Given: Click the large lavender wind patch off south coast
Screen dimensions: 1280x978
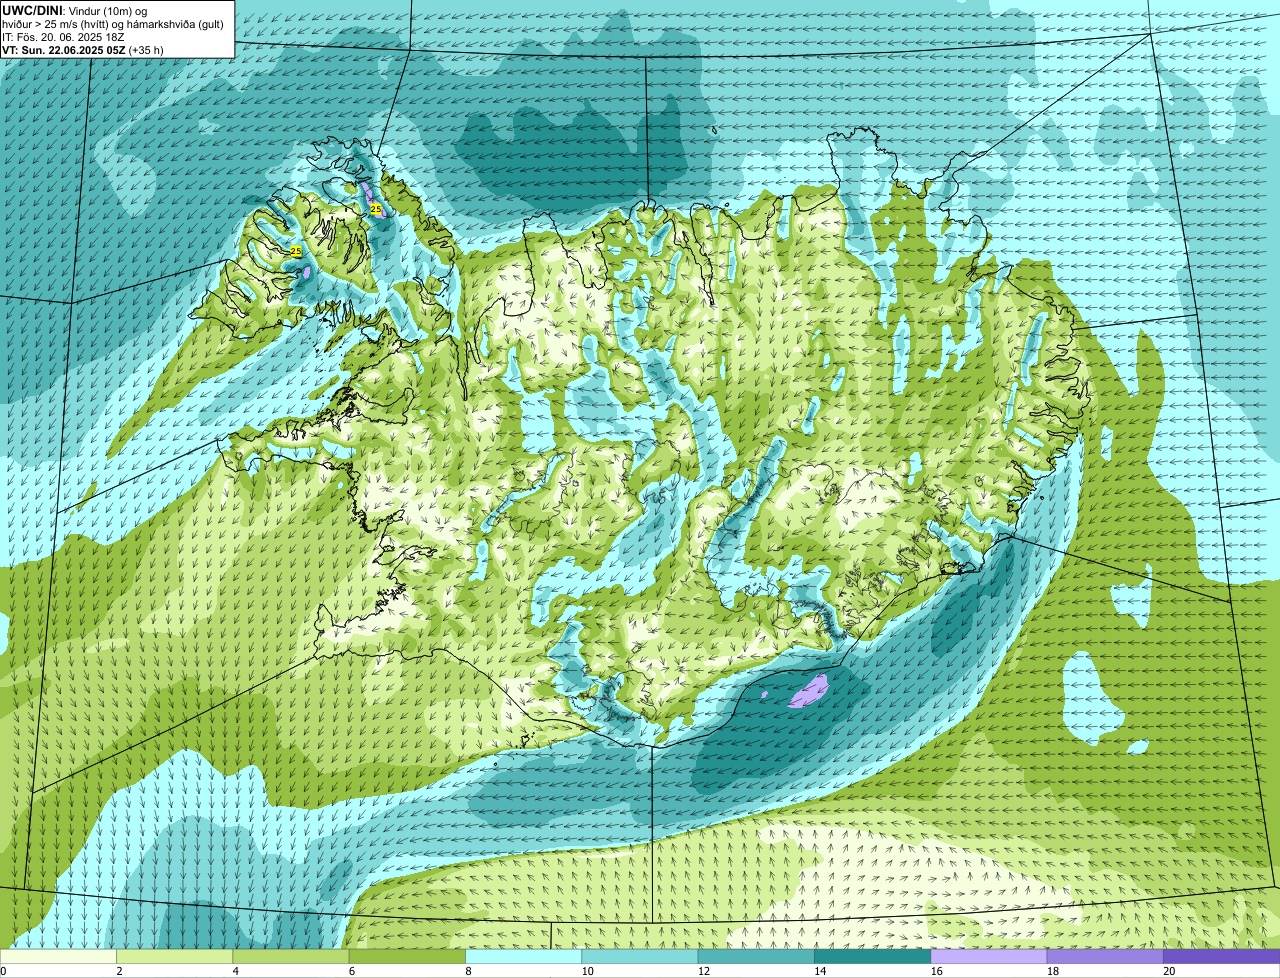Looking at the screenshot, I should coord(809,691).
